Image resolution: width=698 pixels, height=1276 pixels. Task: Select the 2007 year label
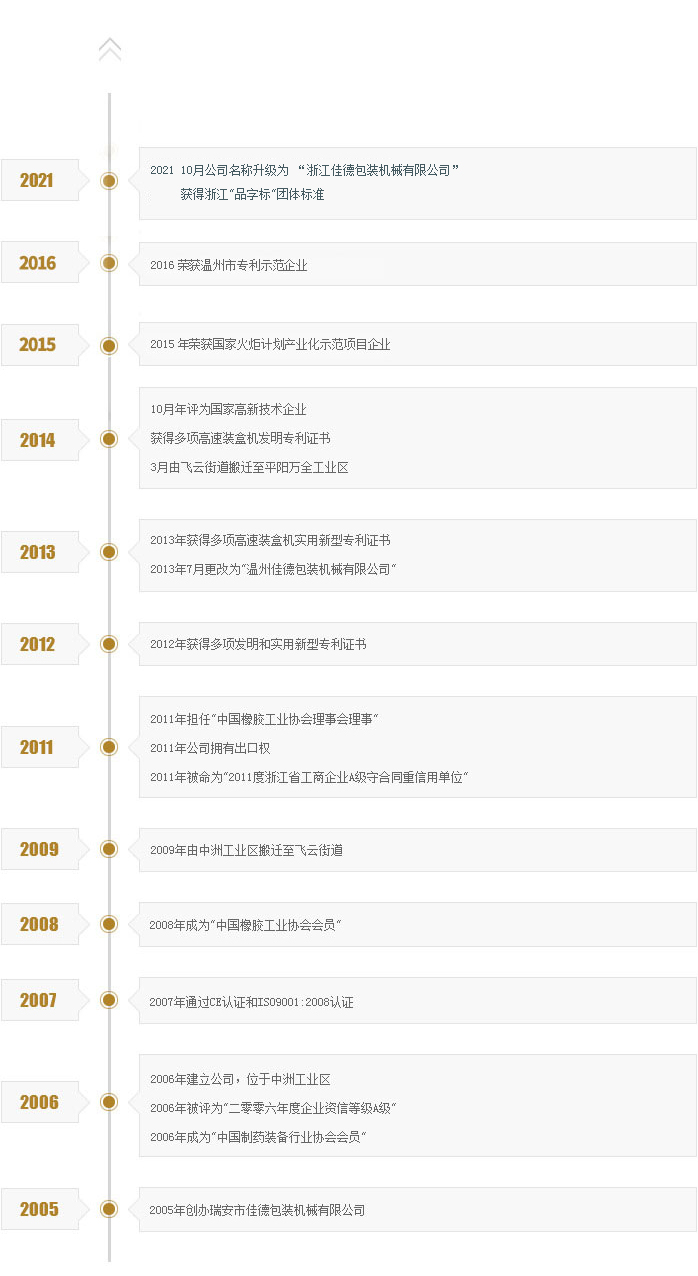[38, 1000]
